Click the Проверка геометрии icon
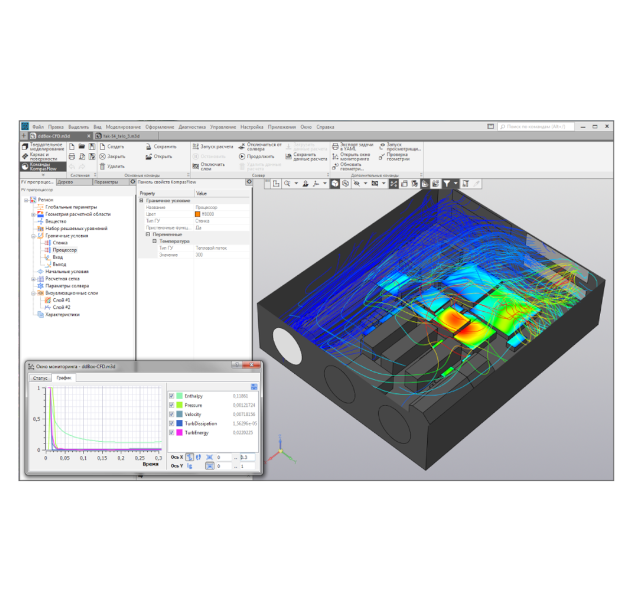The width and height of the screenshot is (633, 600). [383, 155]
